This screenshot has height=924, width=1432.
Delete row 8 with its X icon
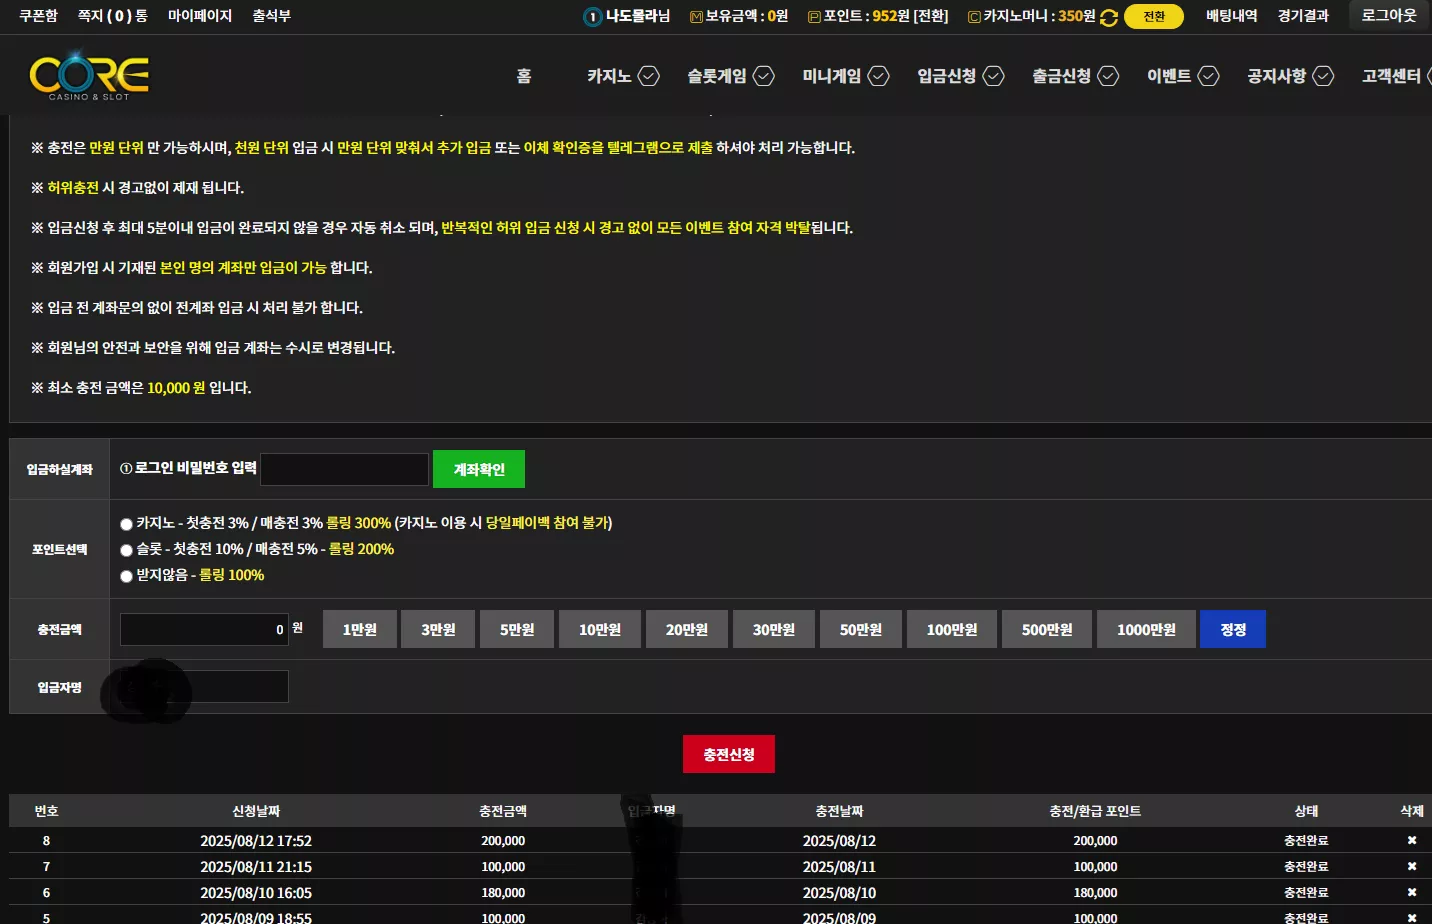click(x=1412, y=841)
